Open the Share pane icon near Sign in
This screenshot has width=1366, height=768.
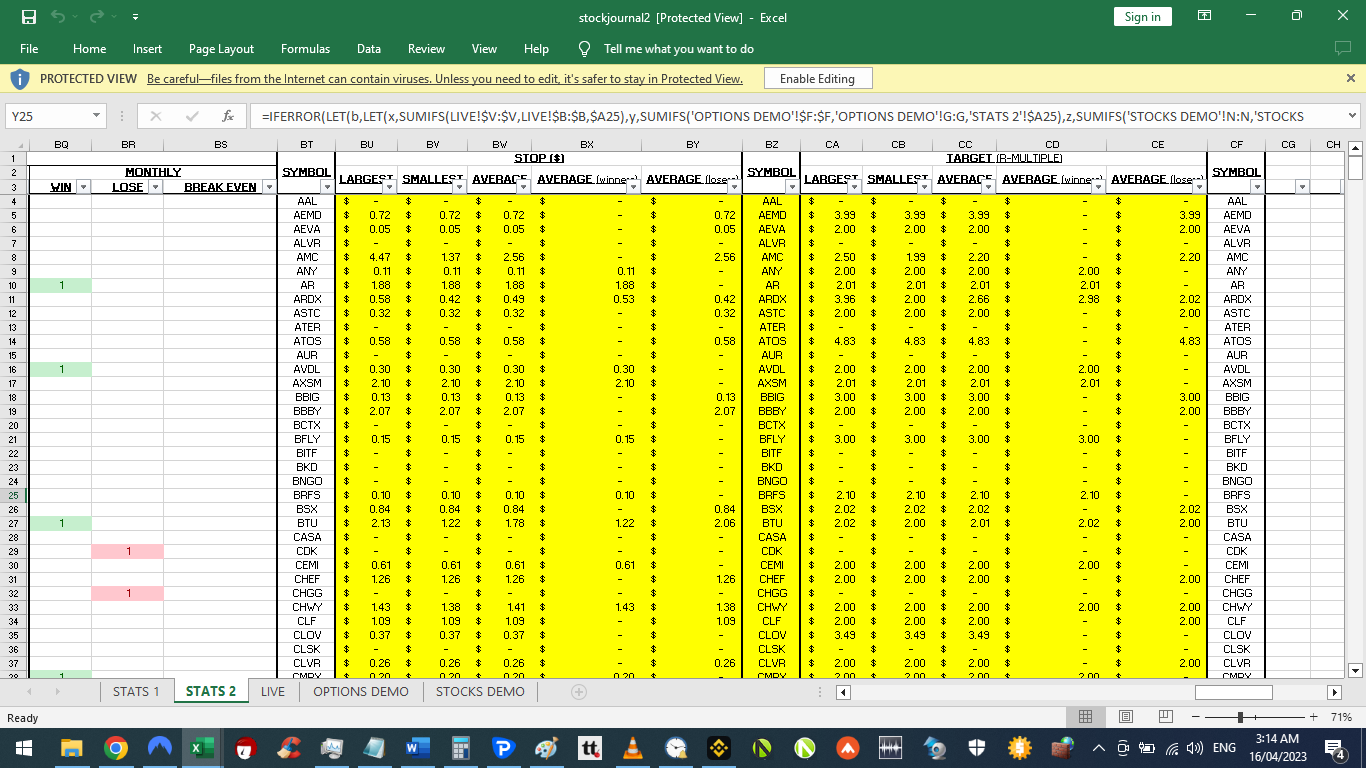(1204, 17)
